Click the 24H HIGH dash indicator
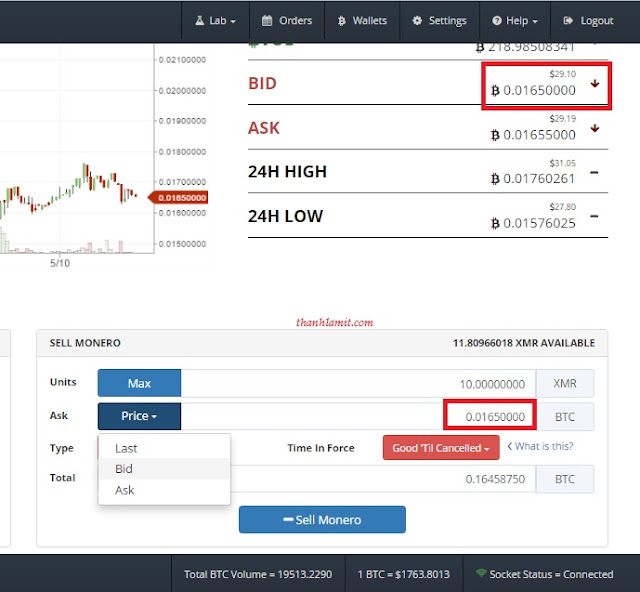 click(x=594, y=172)
